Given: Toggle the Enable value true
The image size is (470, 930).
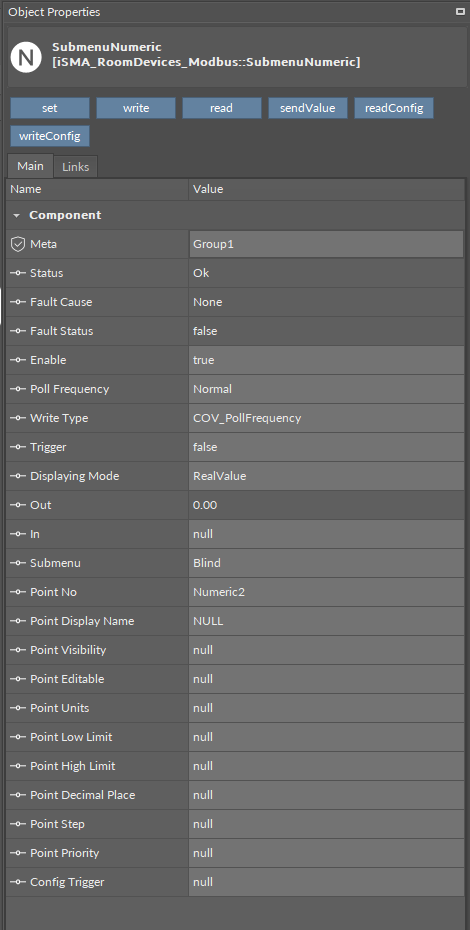Looking at the screenshot, I should pyautogui.click(x=326, y=360).
